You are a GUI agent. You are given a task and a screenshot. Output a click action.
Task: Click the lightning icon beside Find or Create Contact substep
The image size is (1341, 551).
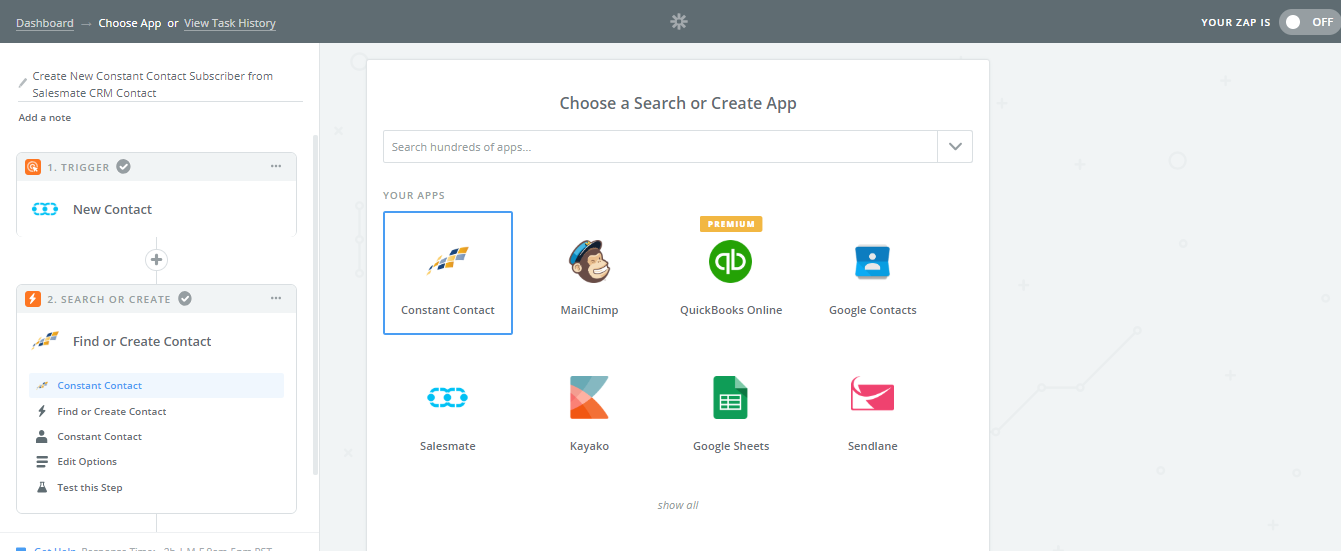point(42,411)
